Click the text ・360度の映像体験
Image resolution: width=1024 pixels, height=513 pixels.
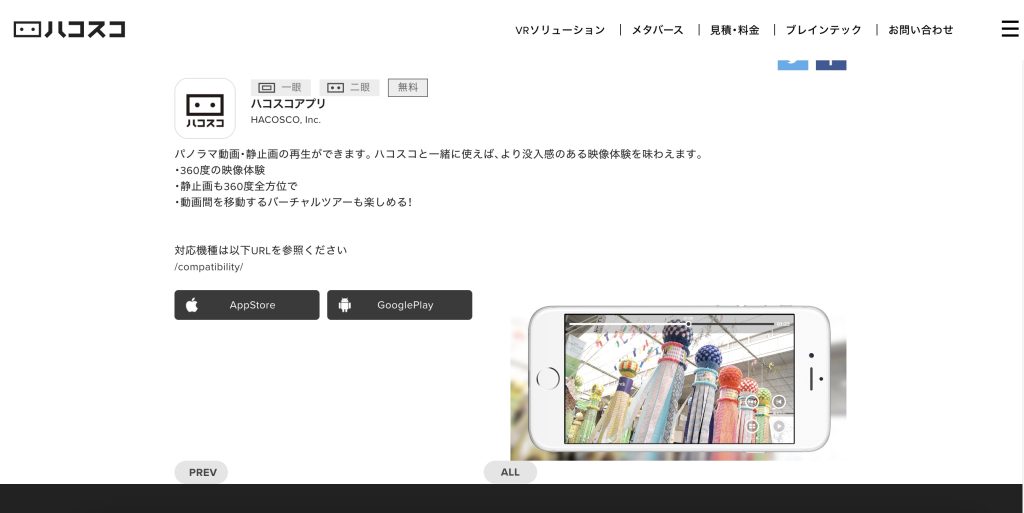coord(220,170)
